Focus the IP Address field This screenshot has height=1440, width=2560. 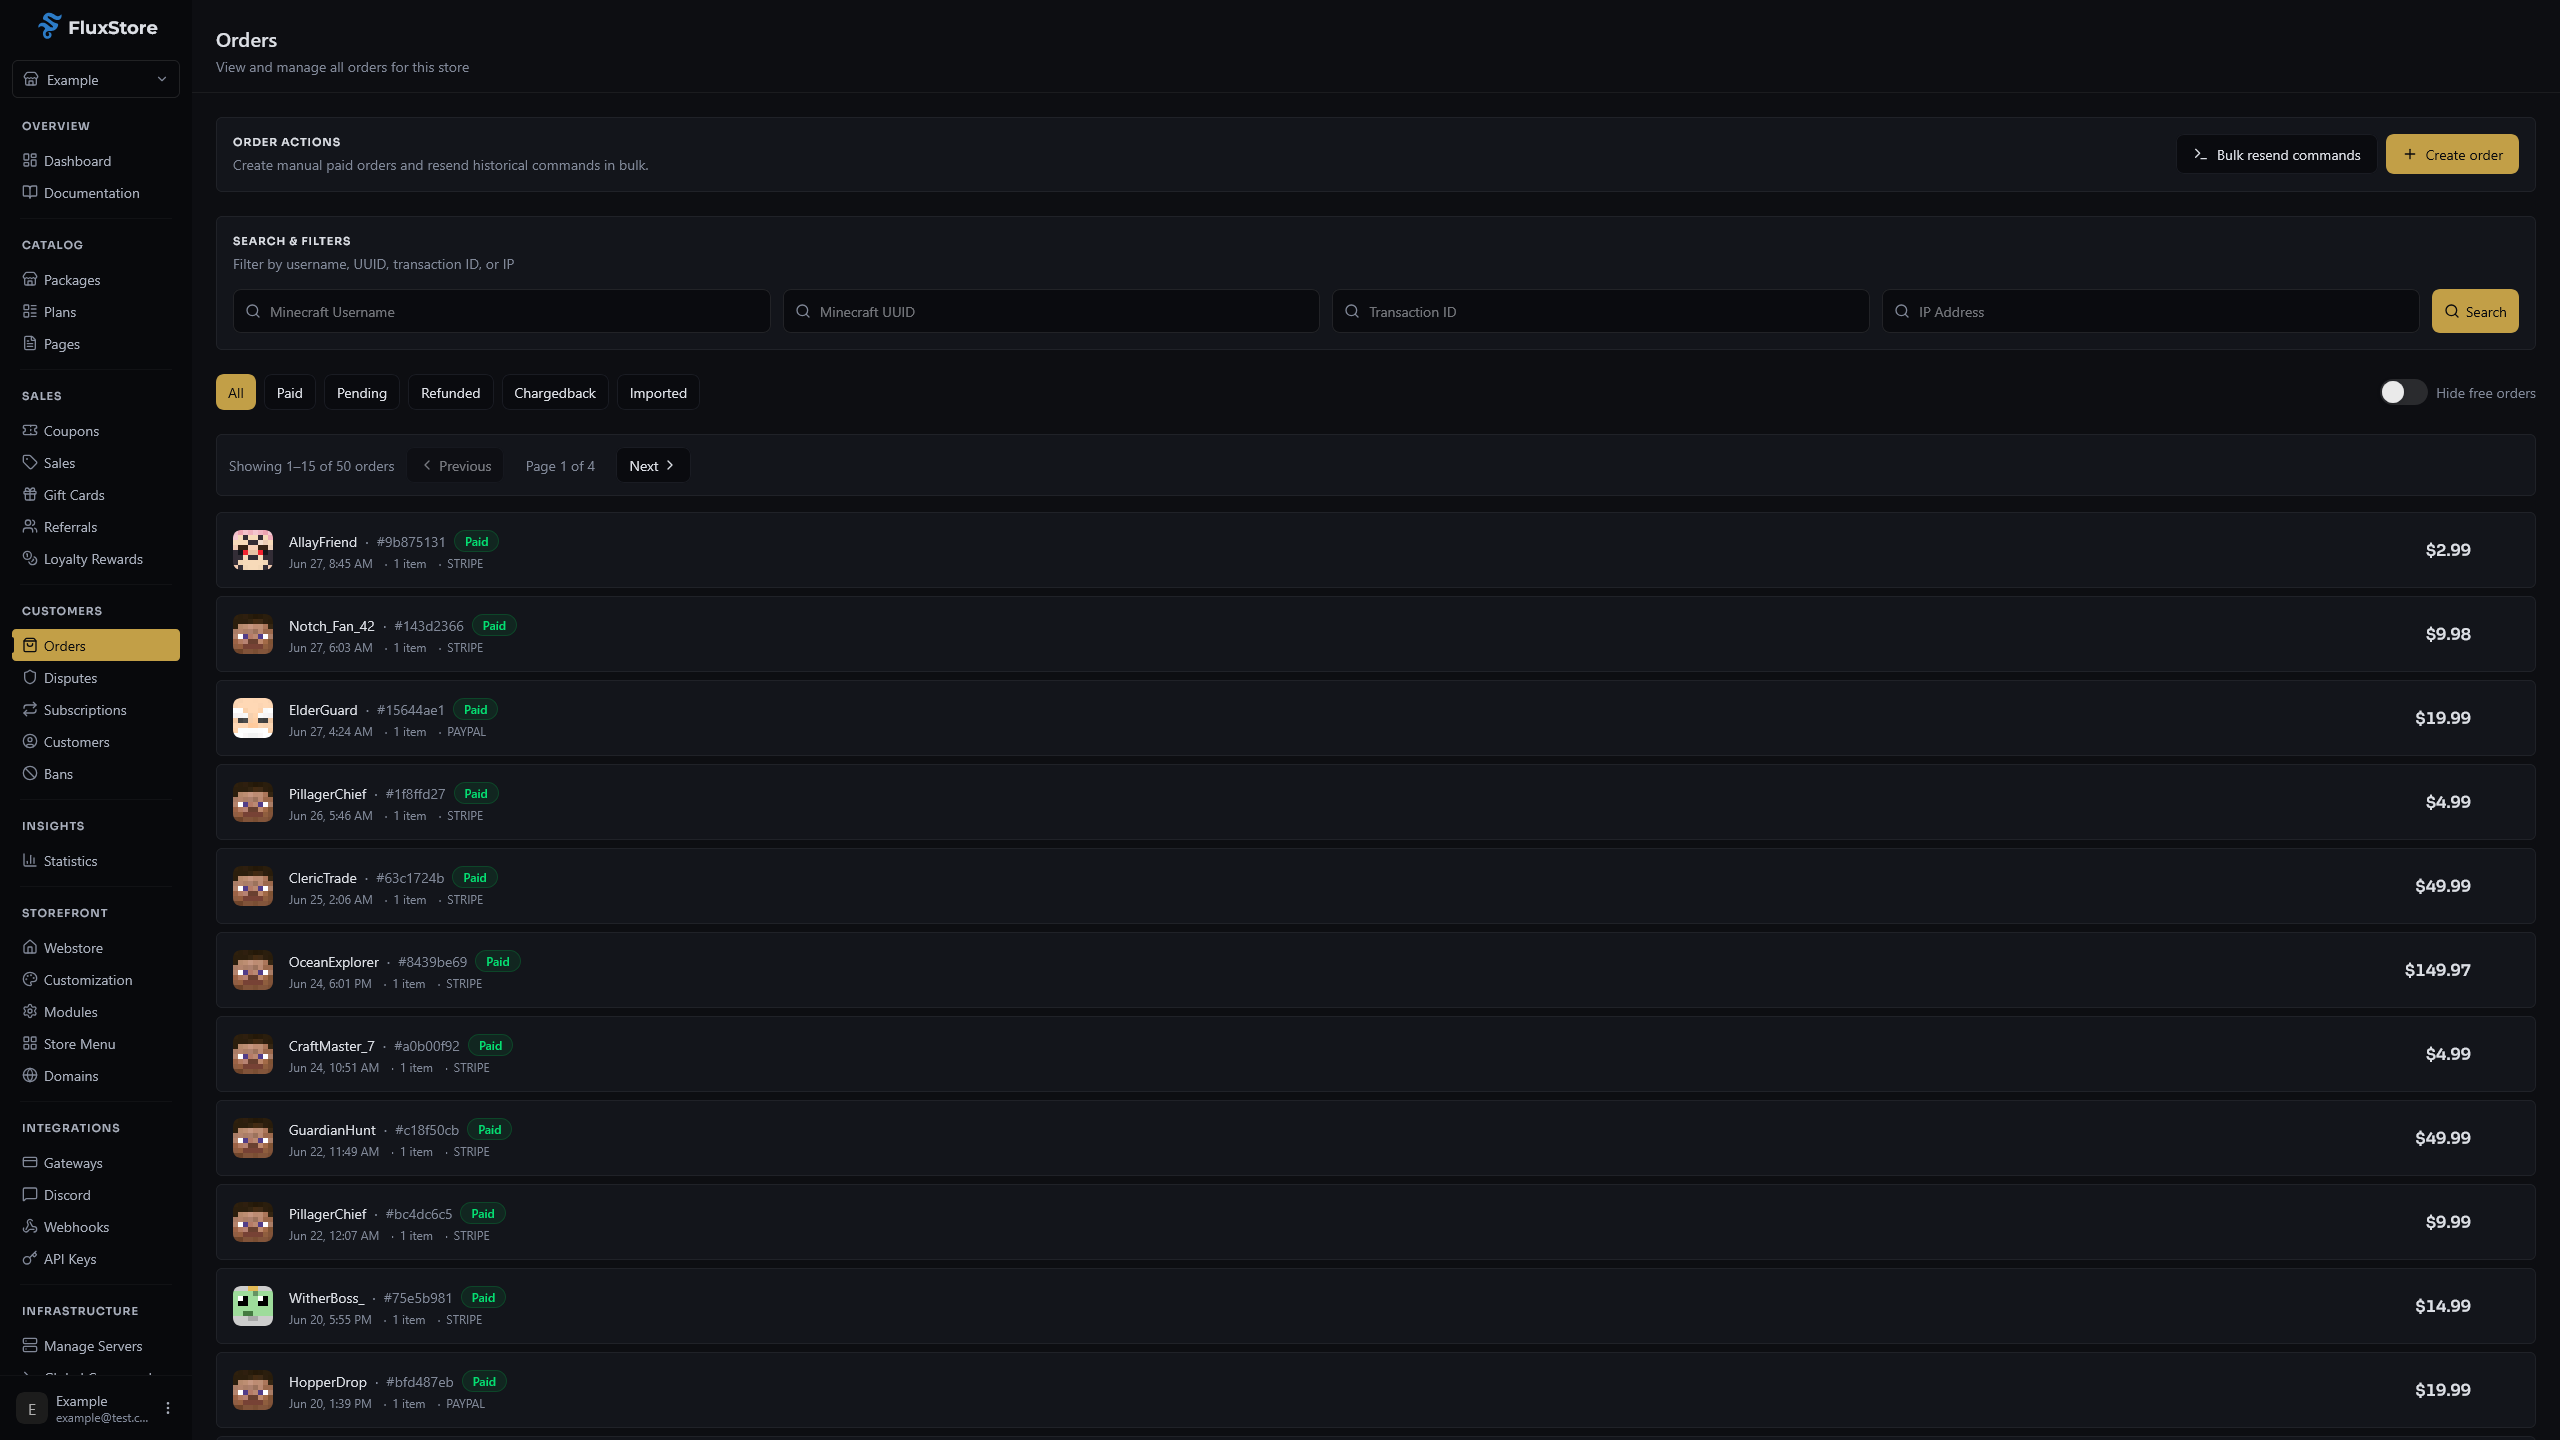(2150, 311)
